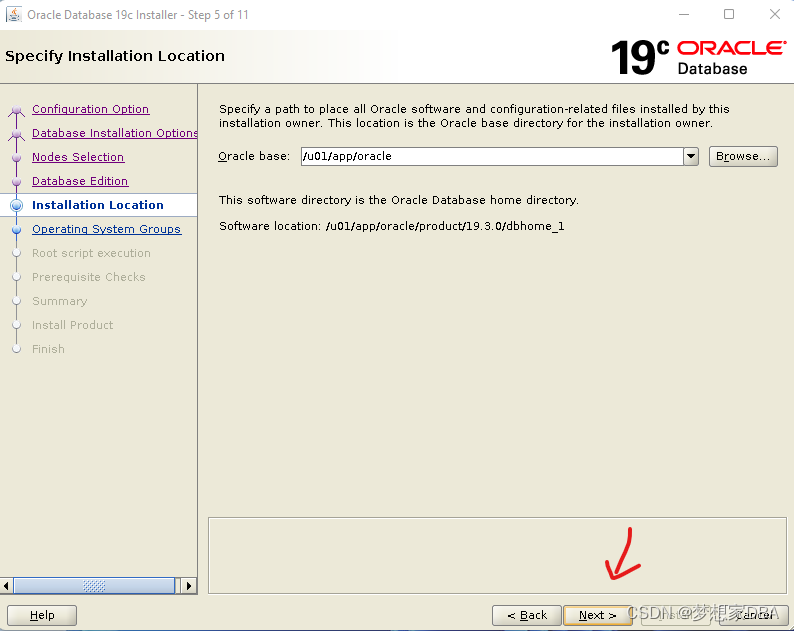Click the Prerequisite Checks step label

tap(89, 277)
